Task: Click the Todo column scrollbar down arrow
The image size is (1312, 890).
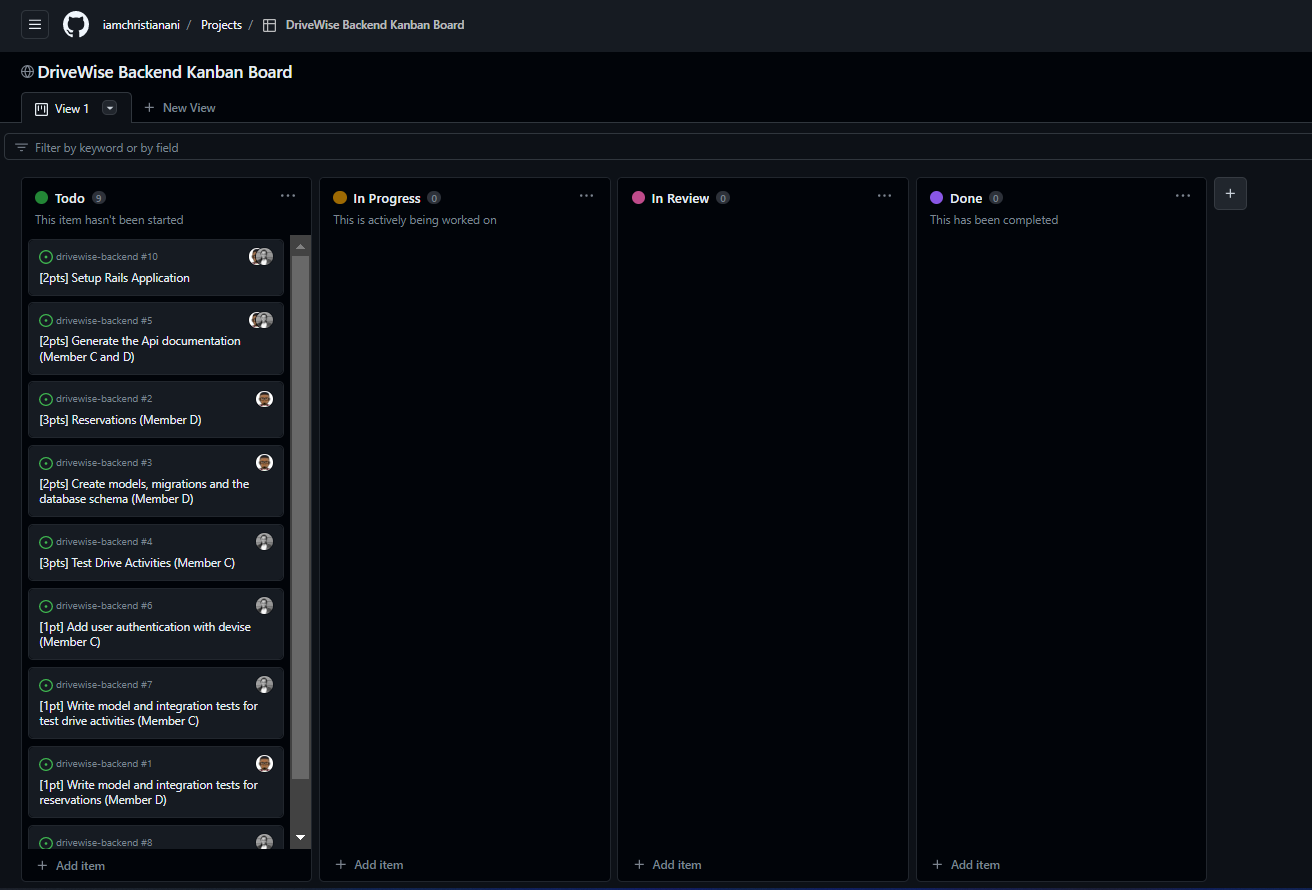Action: (300, 837)
